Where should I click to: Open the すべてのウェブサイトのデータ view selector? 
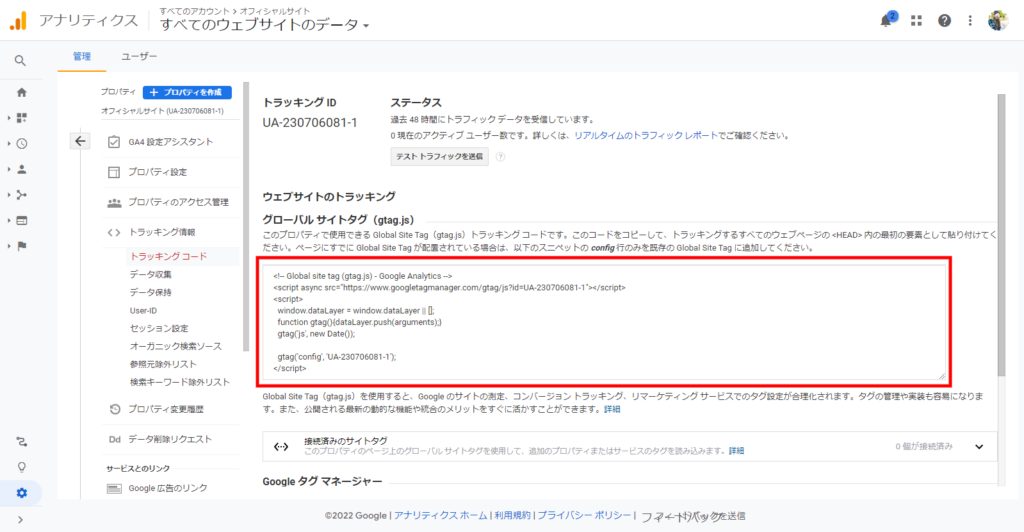[264, 25]
